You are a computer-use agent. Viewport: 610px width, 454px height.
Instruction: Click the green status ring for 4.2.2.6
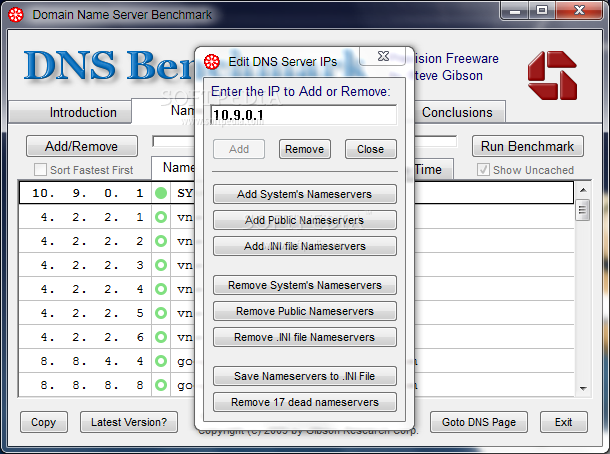click(x=161, y=337)
